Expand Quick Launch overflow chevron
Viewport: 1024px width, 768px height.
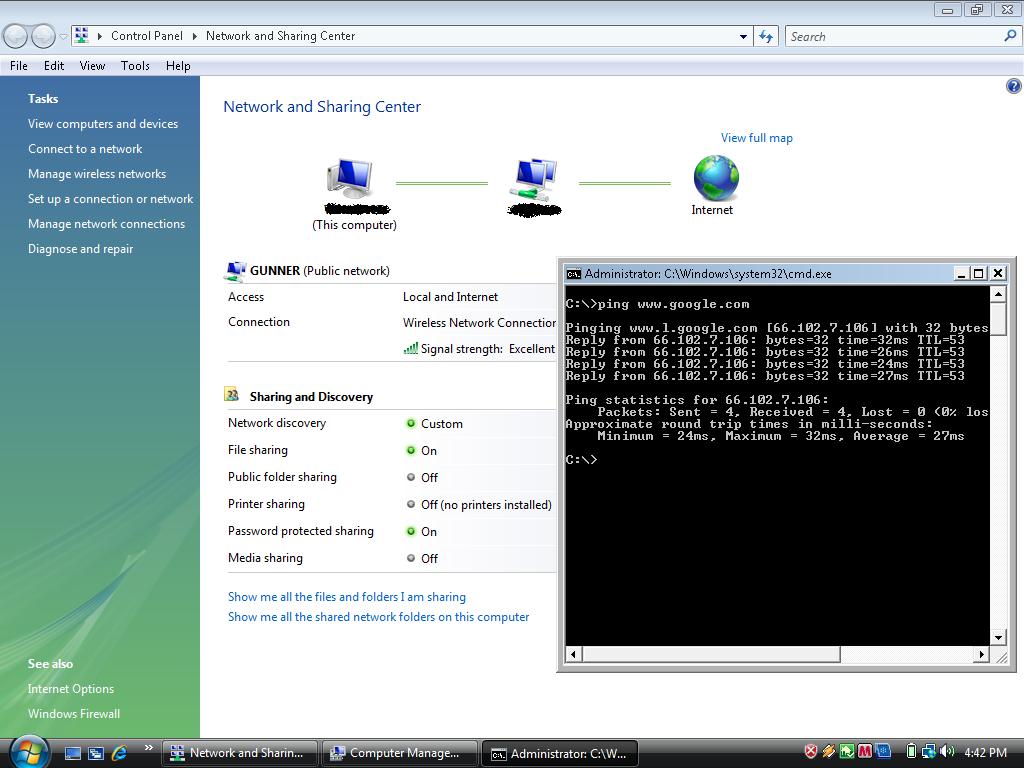149,748
